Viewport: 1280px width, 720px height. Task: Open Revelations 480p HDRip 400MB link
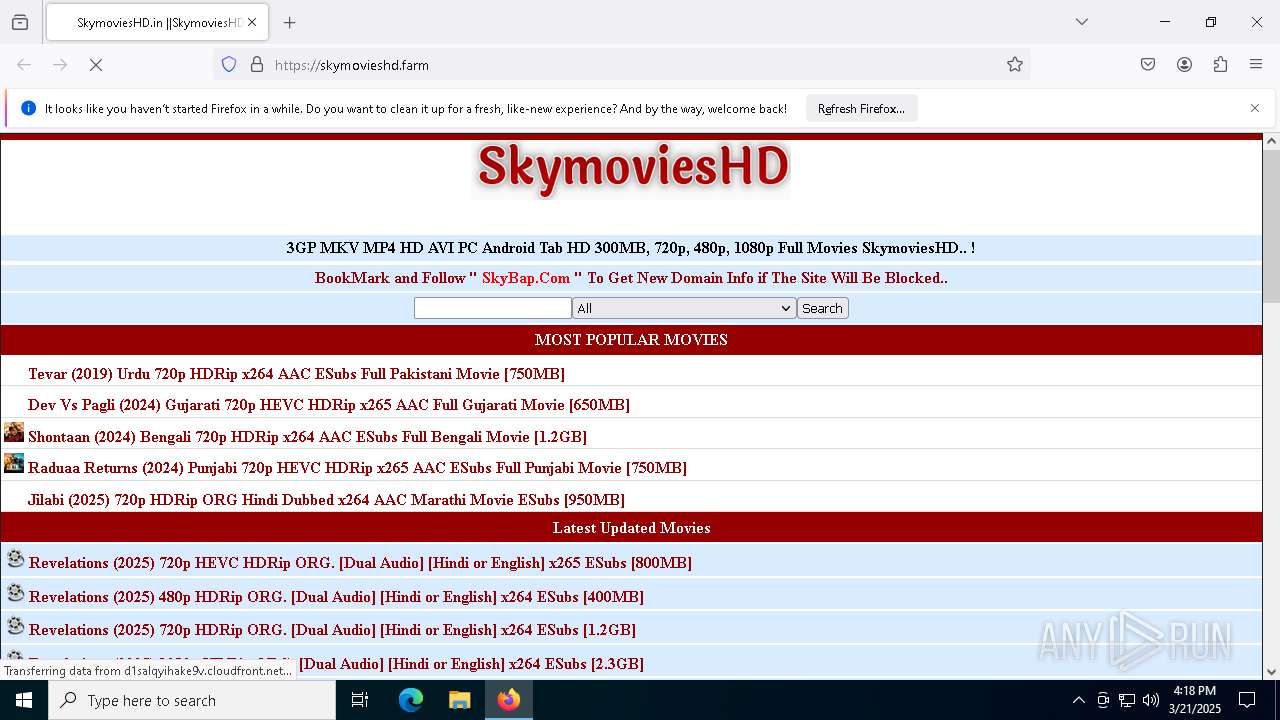pyautogui.click(x=336, y=597)
